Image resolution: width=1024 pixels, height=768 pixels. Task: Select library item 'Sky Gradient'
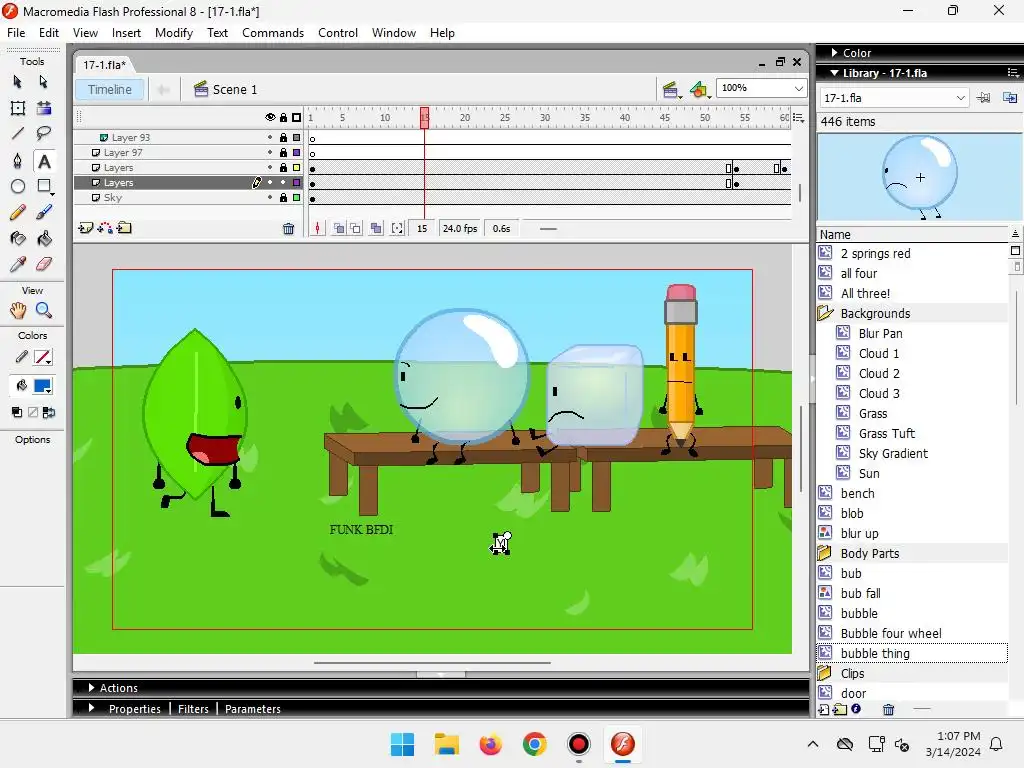893,453
